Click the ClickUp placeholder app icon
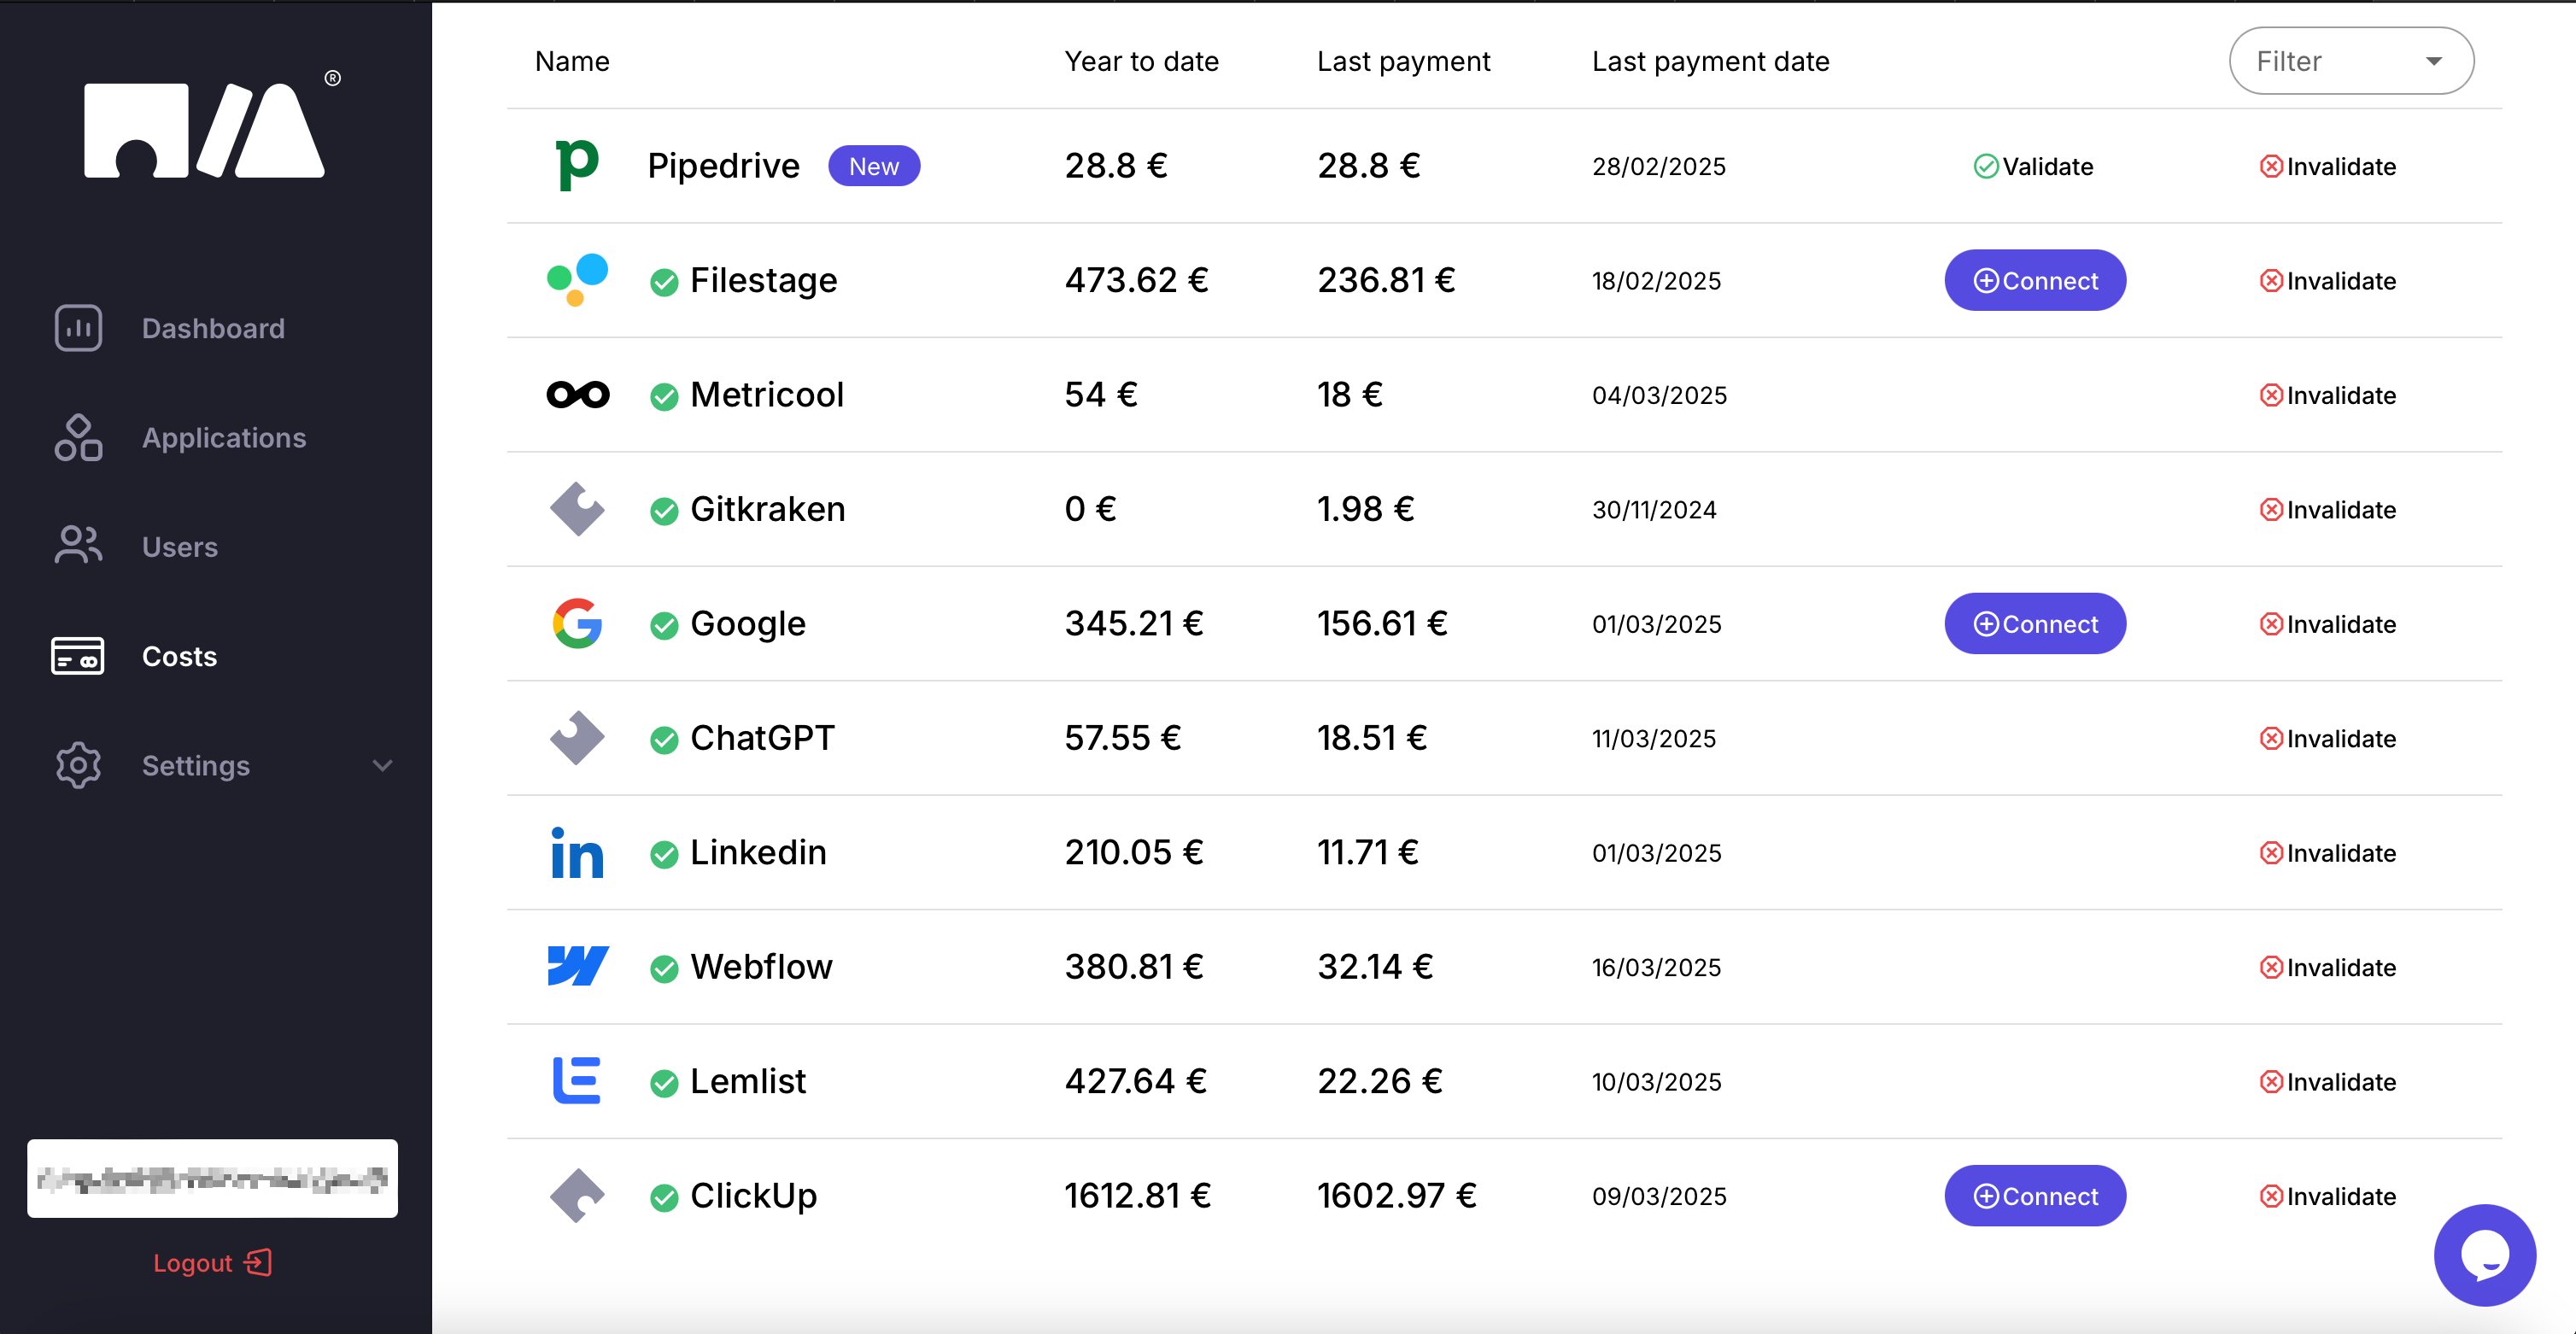Screen dimensions: 2576x1334 (x=577, y=1195)
